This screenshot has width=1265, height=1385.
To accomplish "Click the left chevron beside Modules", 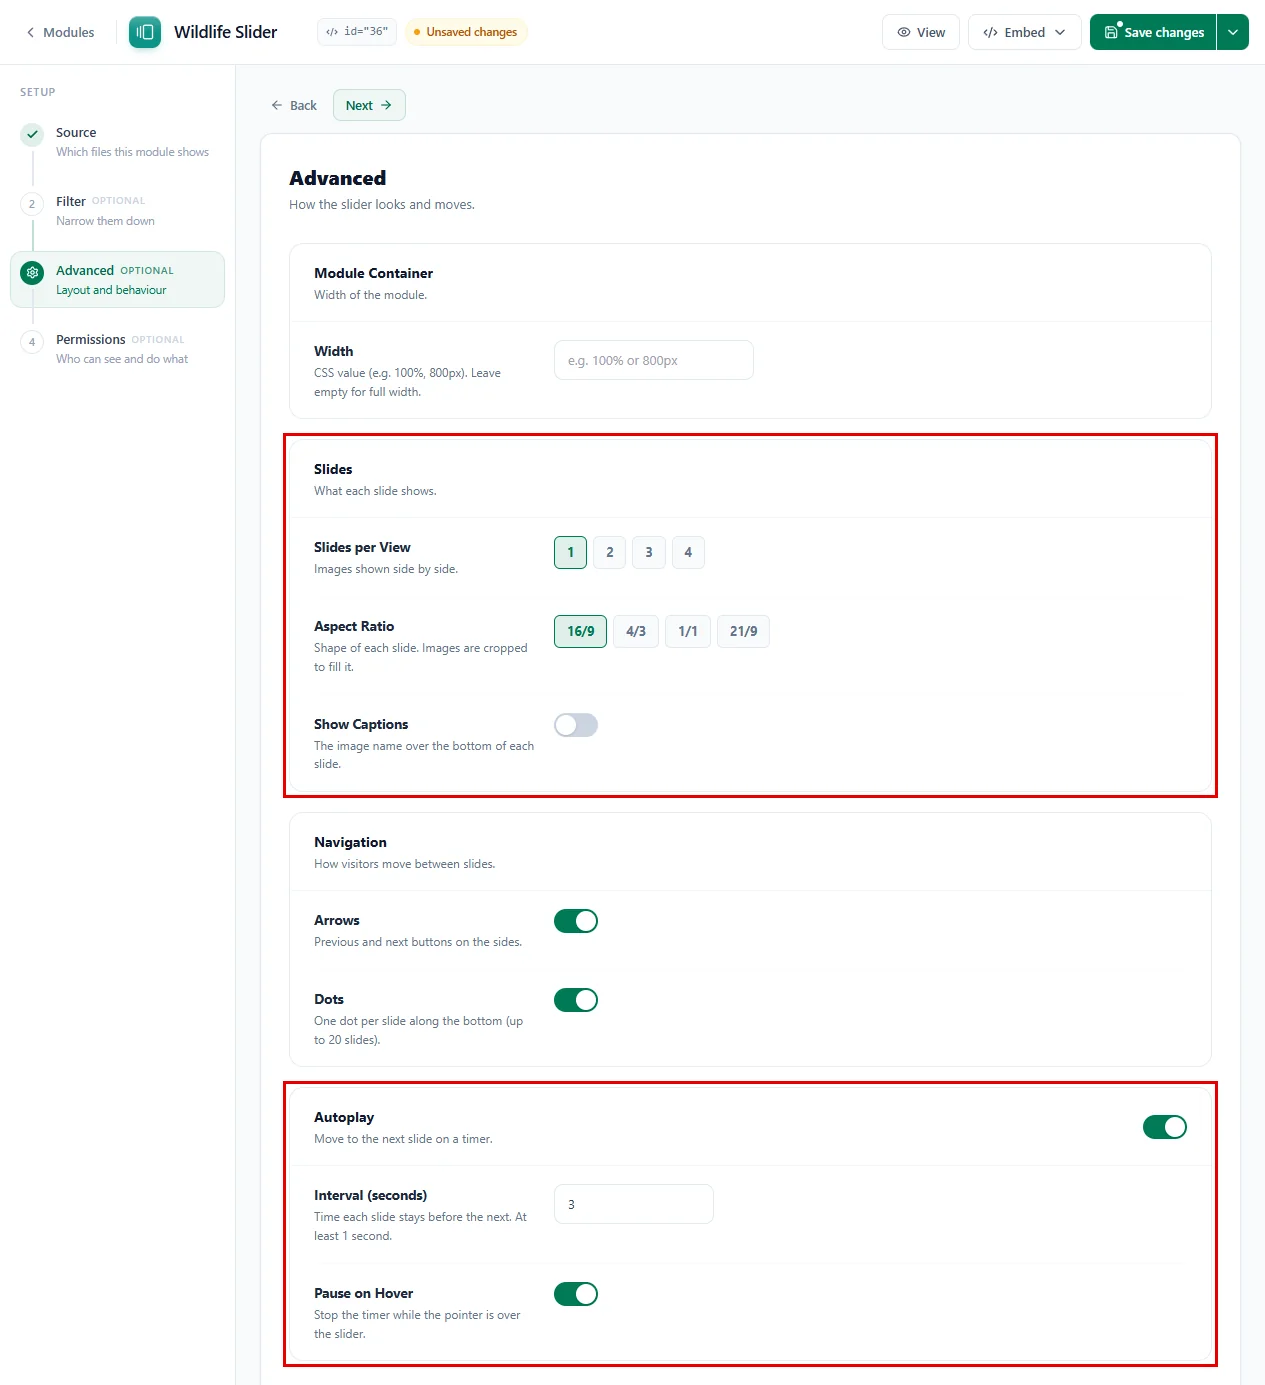I will tap(31, 32).
